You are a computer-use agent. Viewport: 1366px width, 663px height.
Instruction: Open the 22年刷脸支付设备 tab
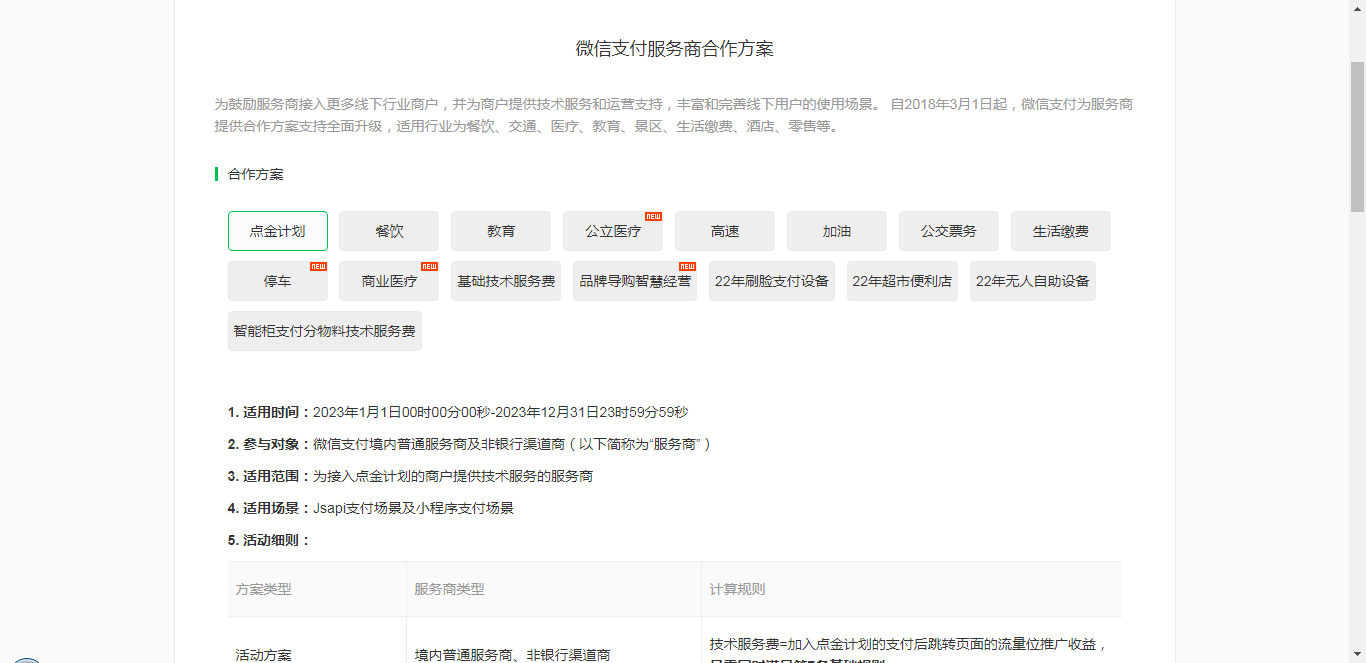click(x=772, y=281)
